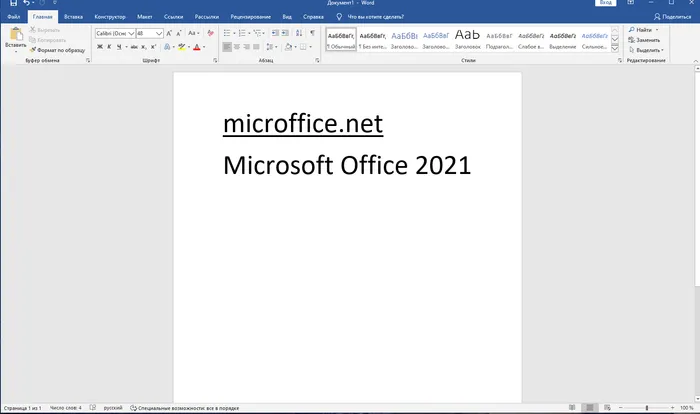Viewport: 700px width, 414px height.
Task: Switch to Insert (Вставка) tab
Action: point(73,17)
